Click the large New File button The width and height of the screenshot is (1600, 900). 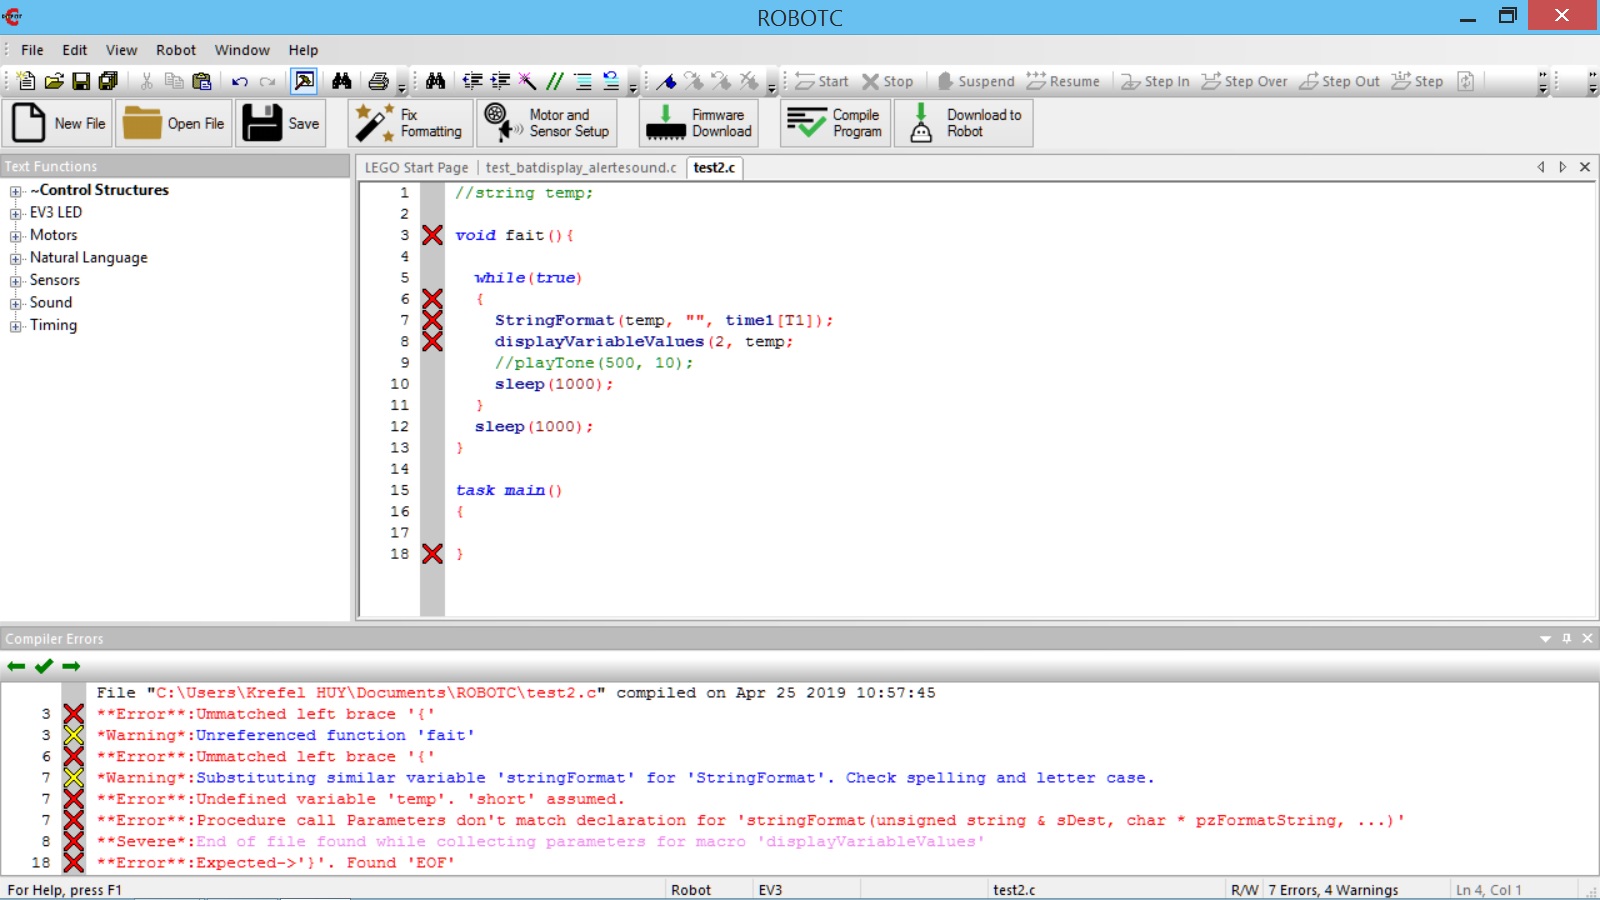coord(58,123)
